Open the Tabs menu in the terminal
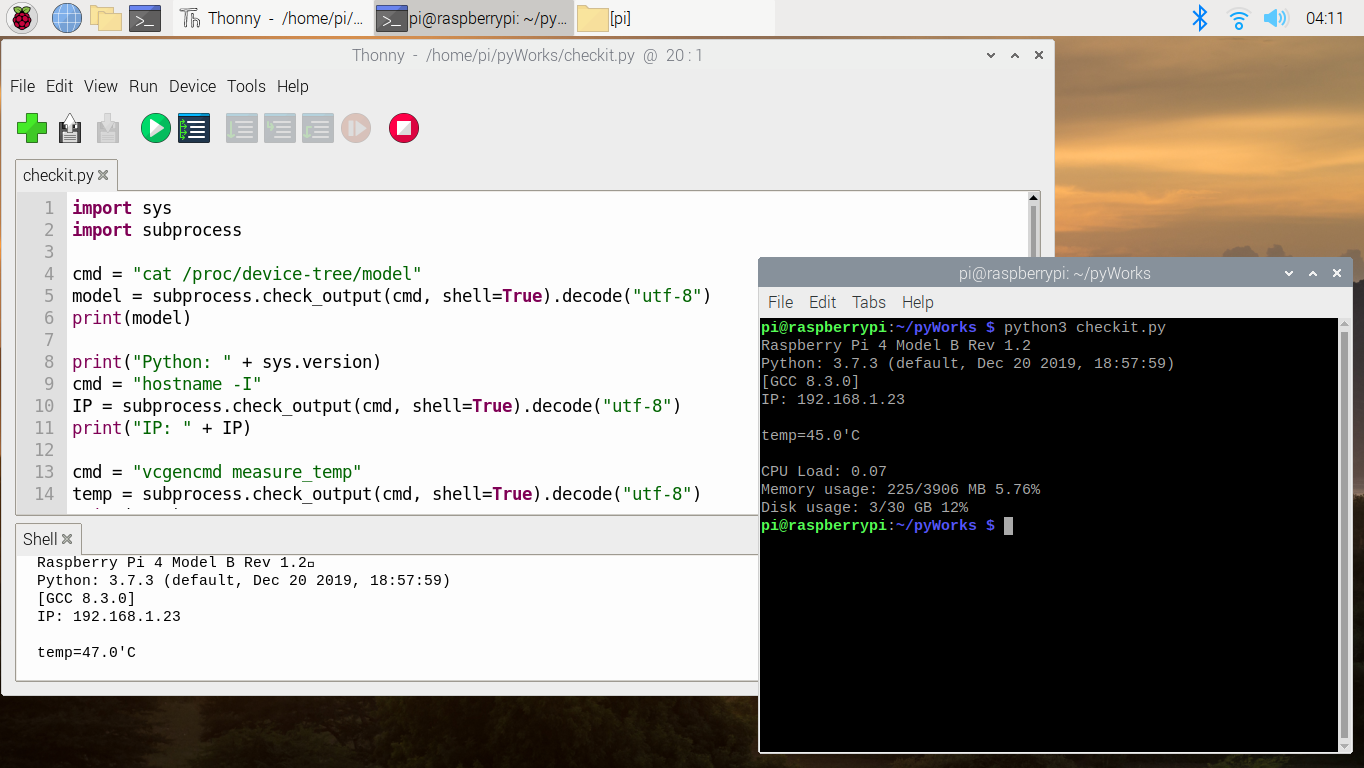 click(x=868, y=302)
